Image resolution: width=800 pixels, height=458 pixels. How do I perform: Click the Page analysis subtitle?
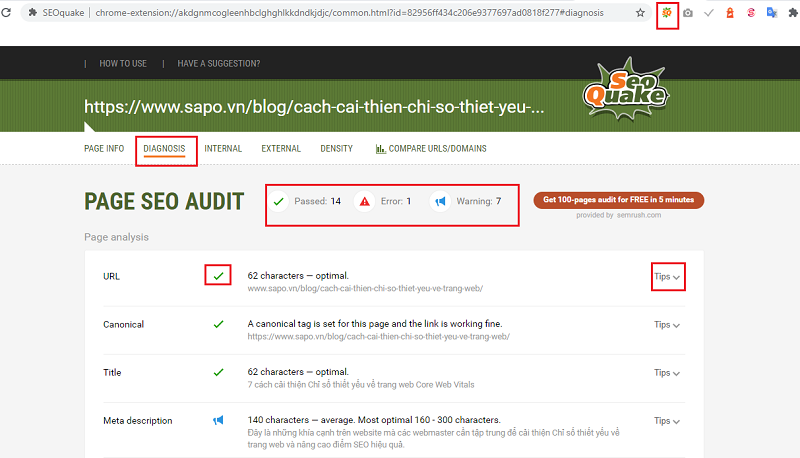tap(116, 237)
